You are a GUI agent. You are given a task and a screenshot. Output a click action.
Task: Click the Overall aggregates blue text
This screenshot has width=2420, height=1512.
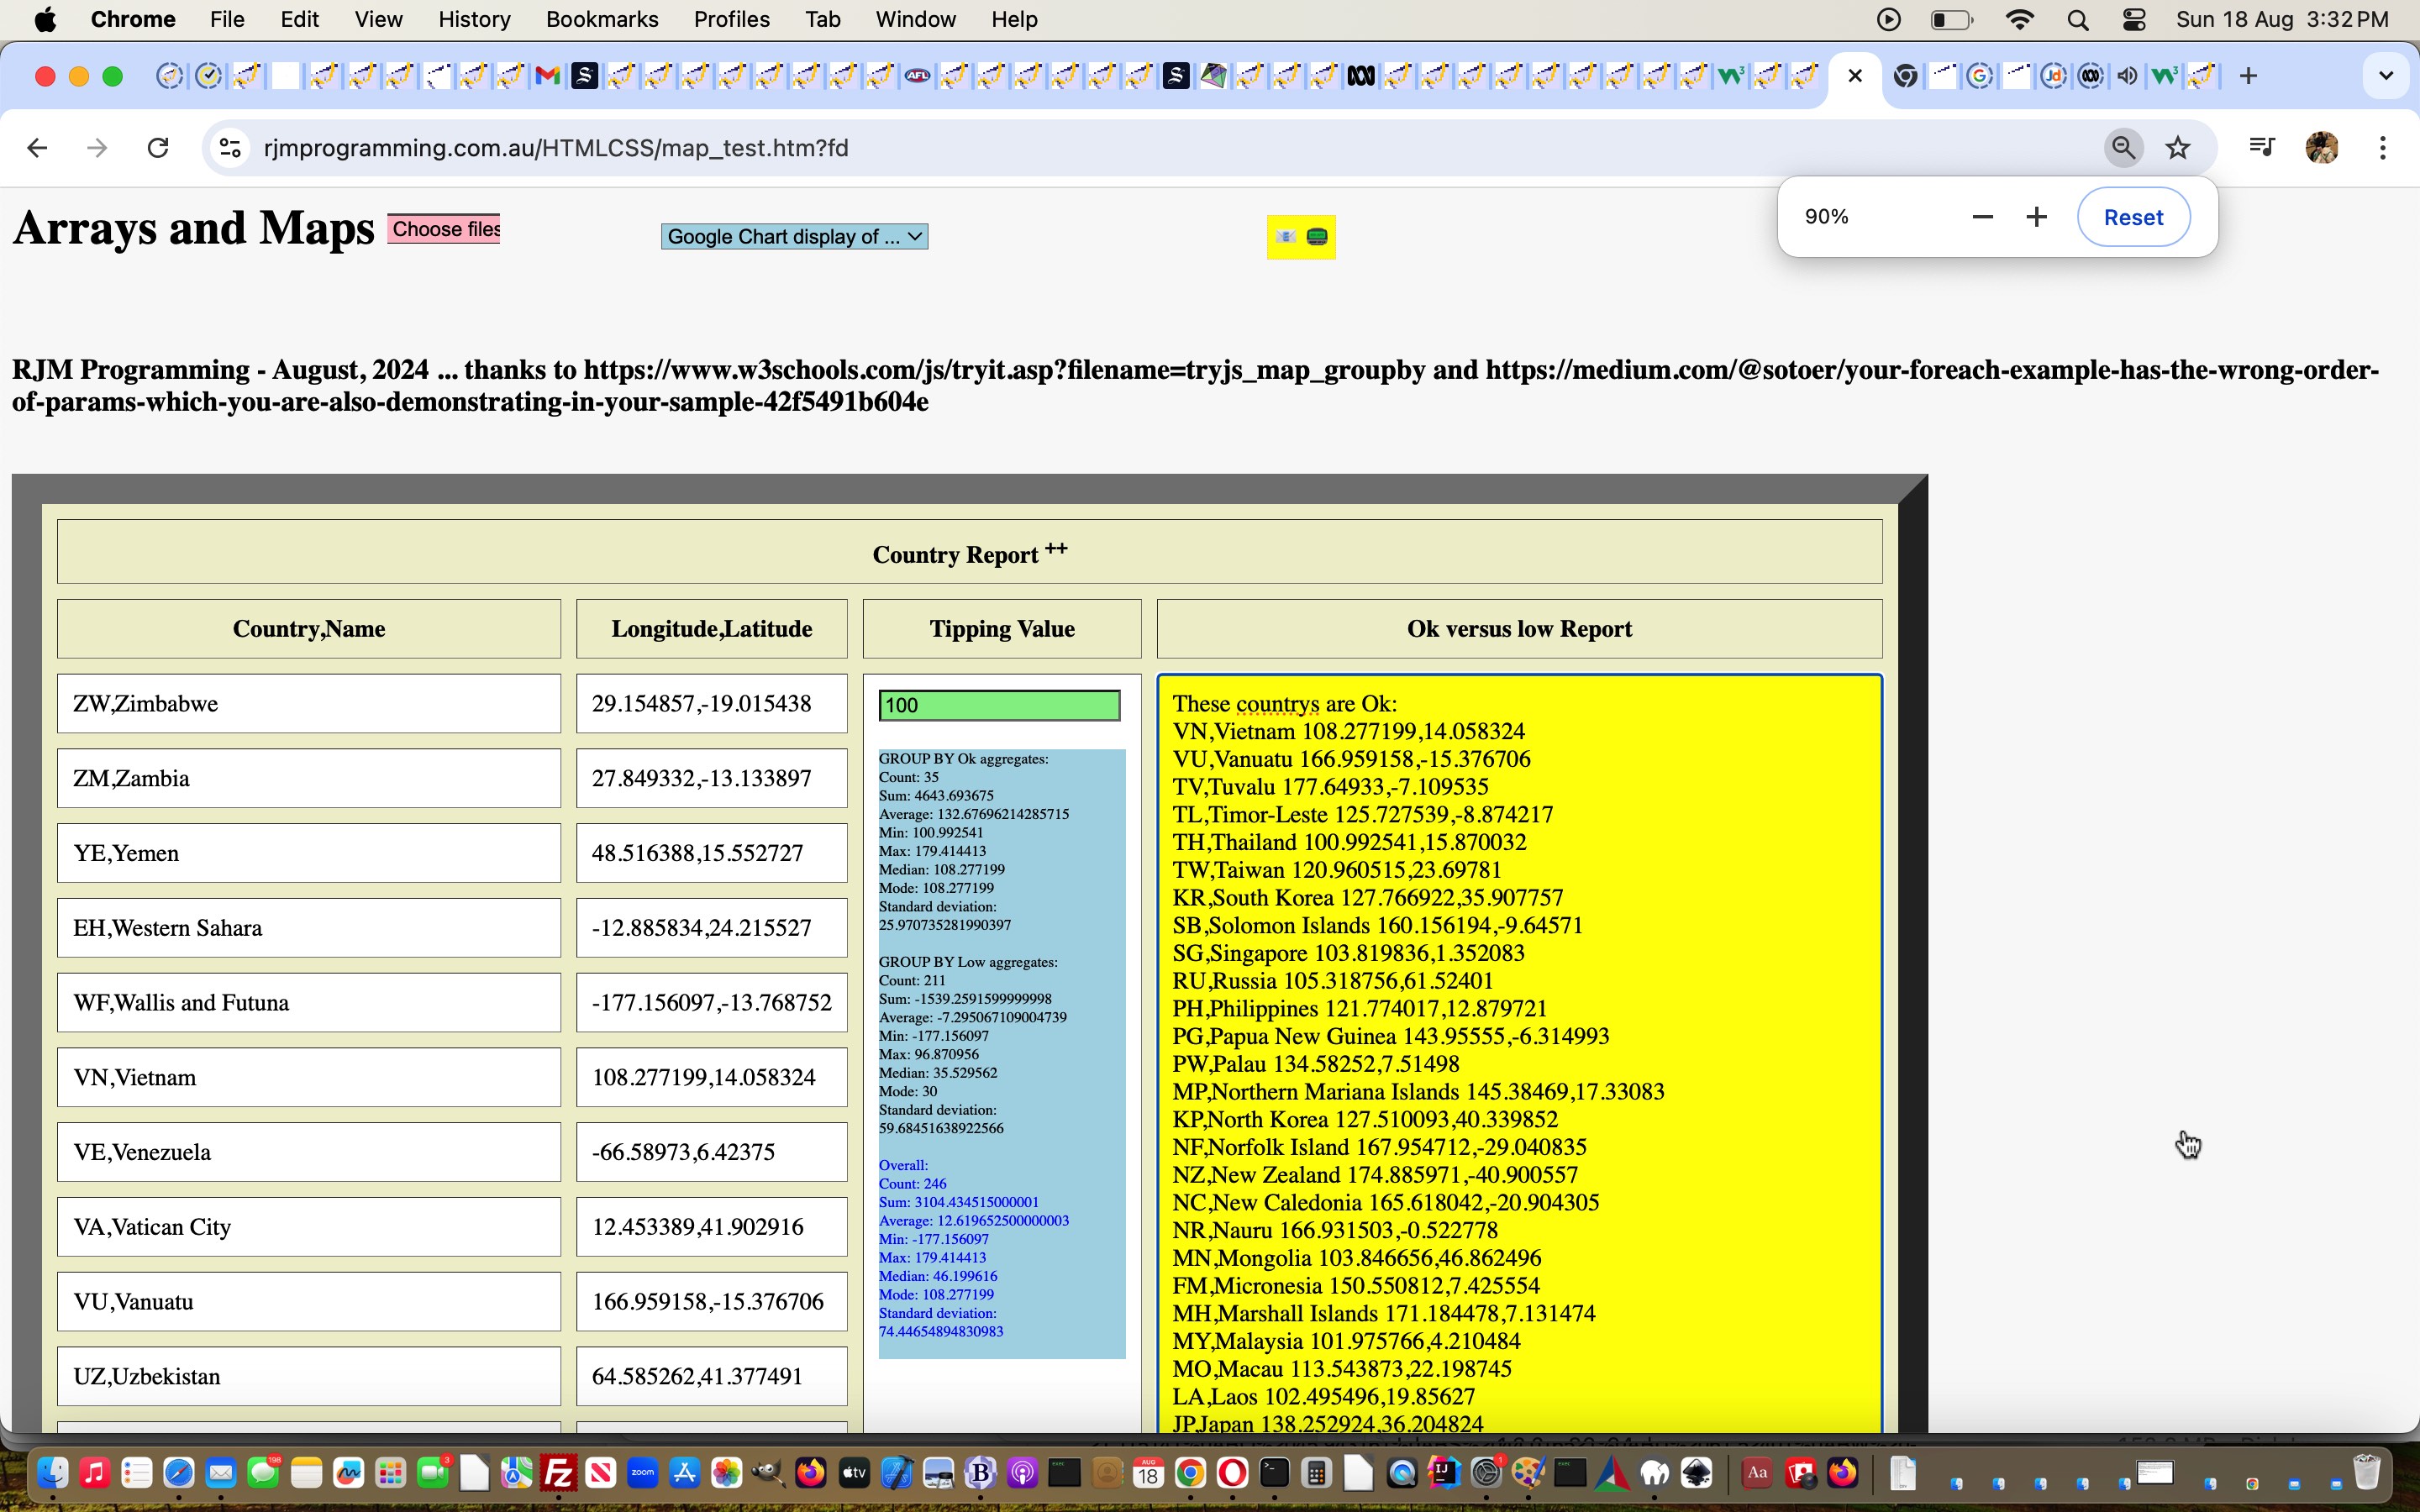973,1248
